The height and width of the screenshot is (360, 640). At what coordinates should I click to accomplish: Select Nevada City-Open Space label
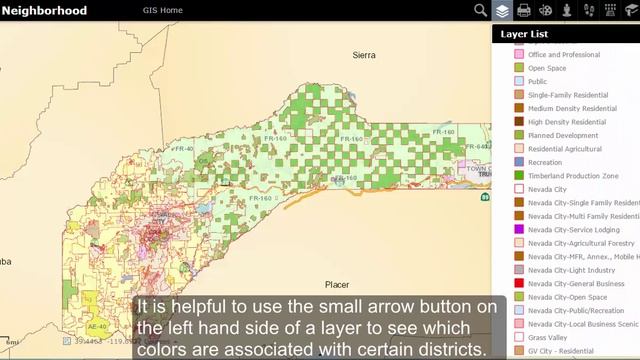[x=568, y=297]
